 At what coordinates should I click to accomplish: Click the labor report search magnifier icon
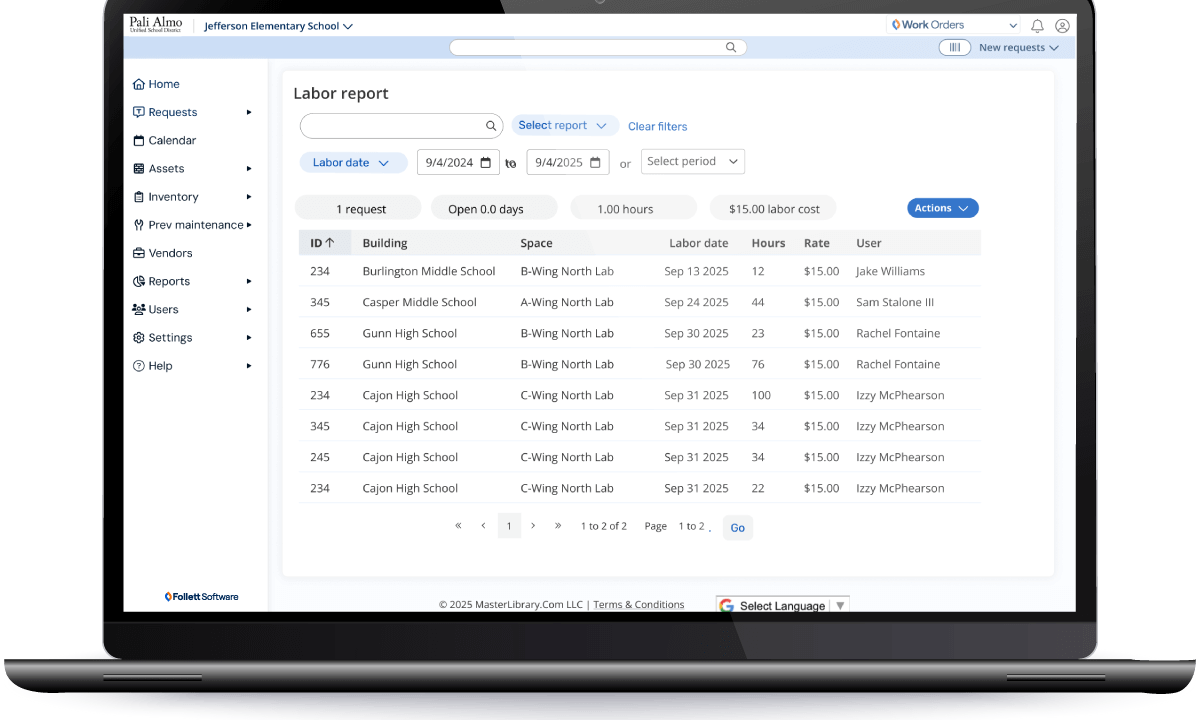point(491,126)
